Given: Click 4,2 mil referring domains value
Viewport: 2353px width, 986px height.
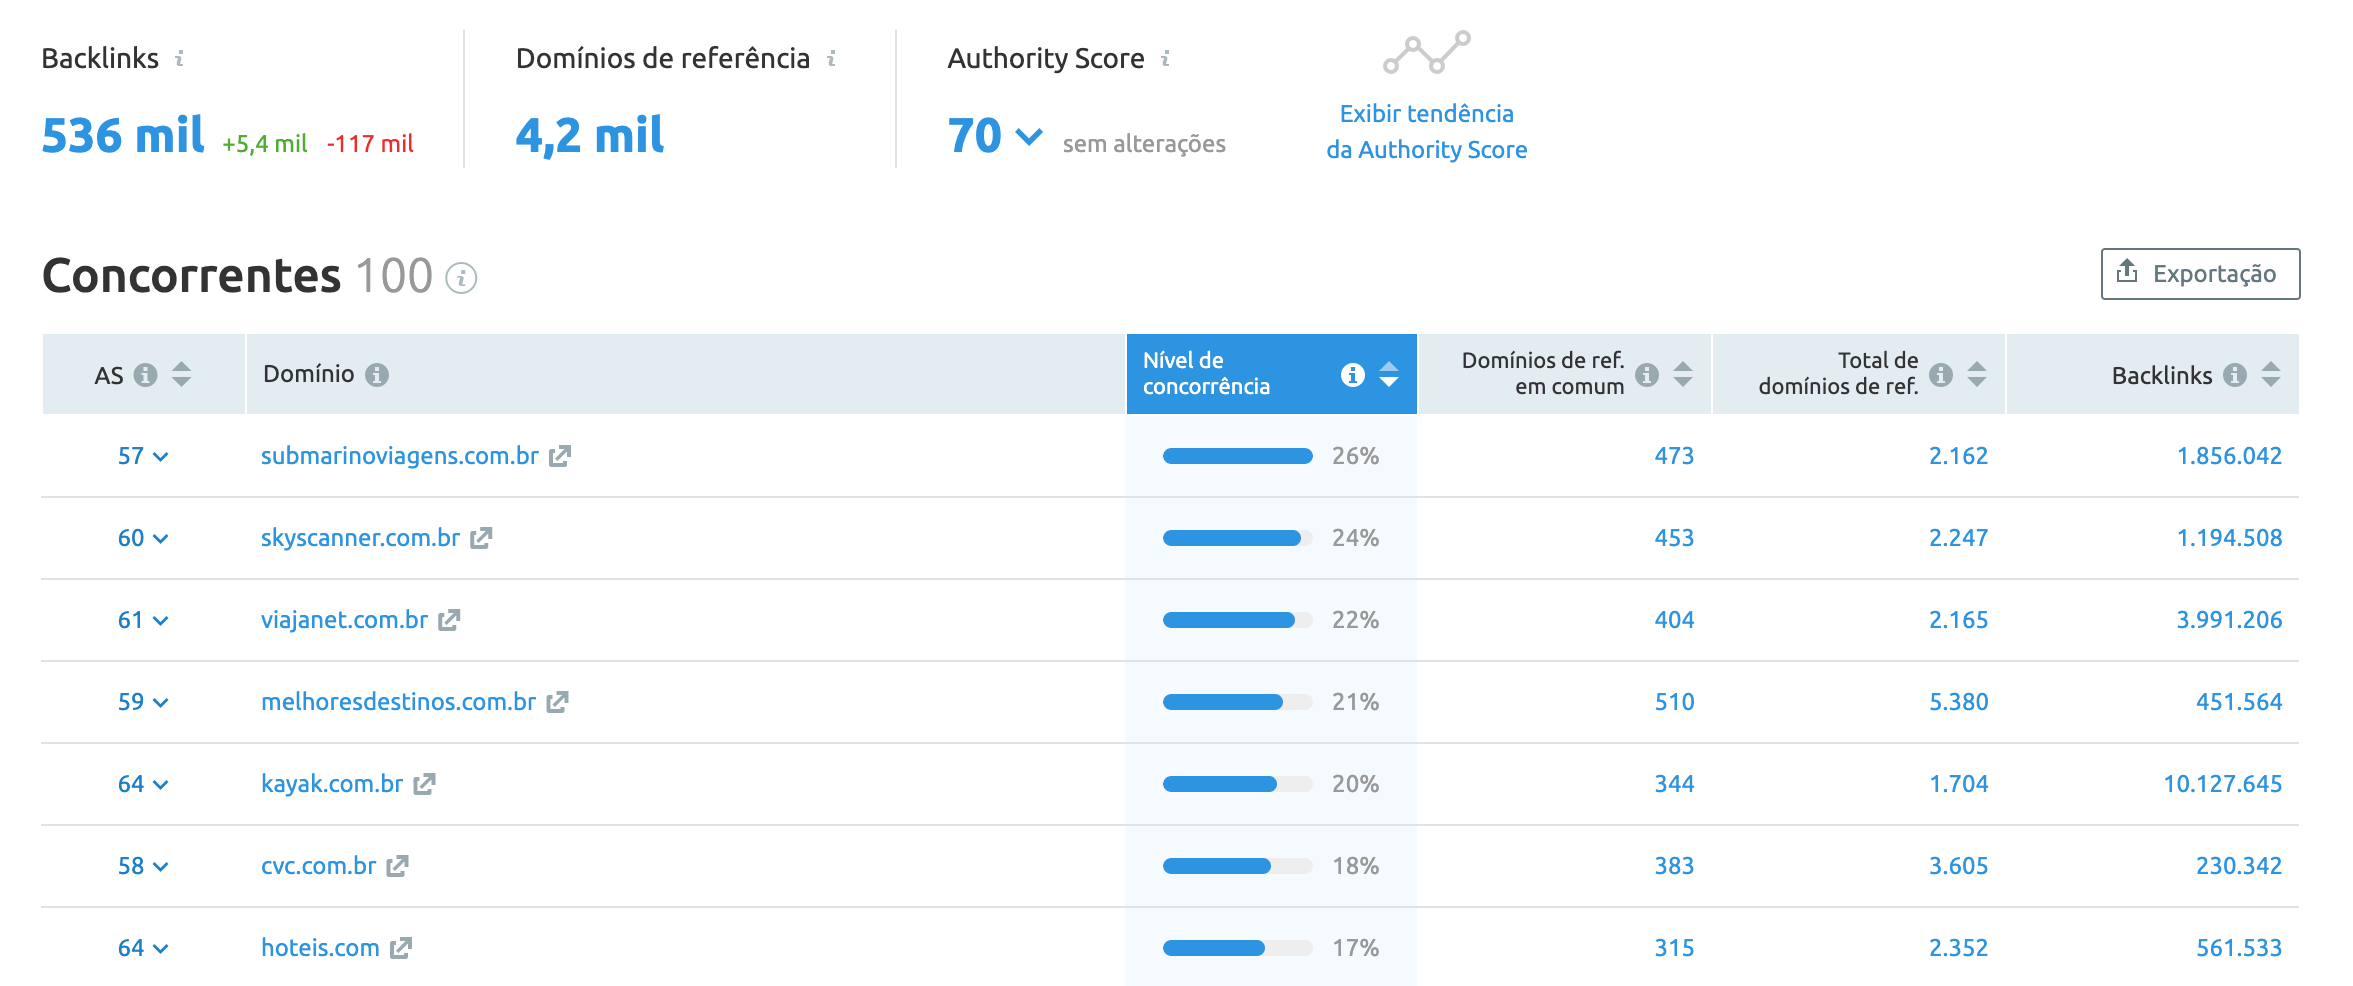Looking at the screenshot, I should coord(590,136).
